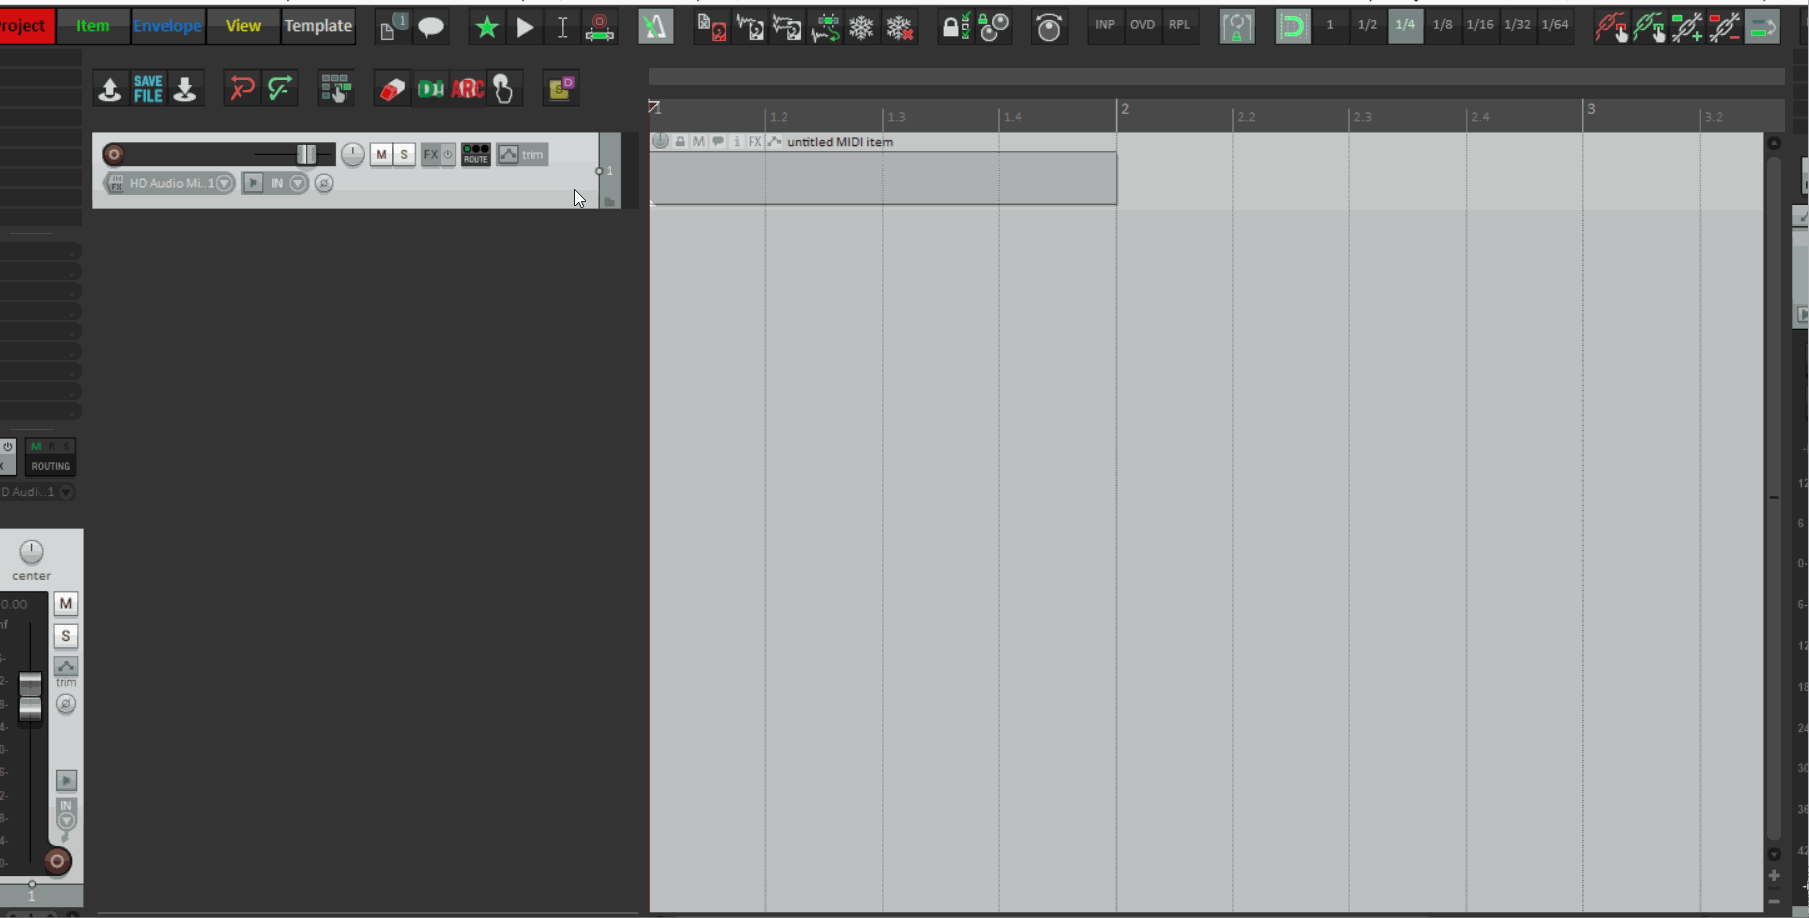Click the white snowflake freeze icon
Image resolution: width=1809 pixels, height=918 pixels.
861,27
